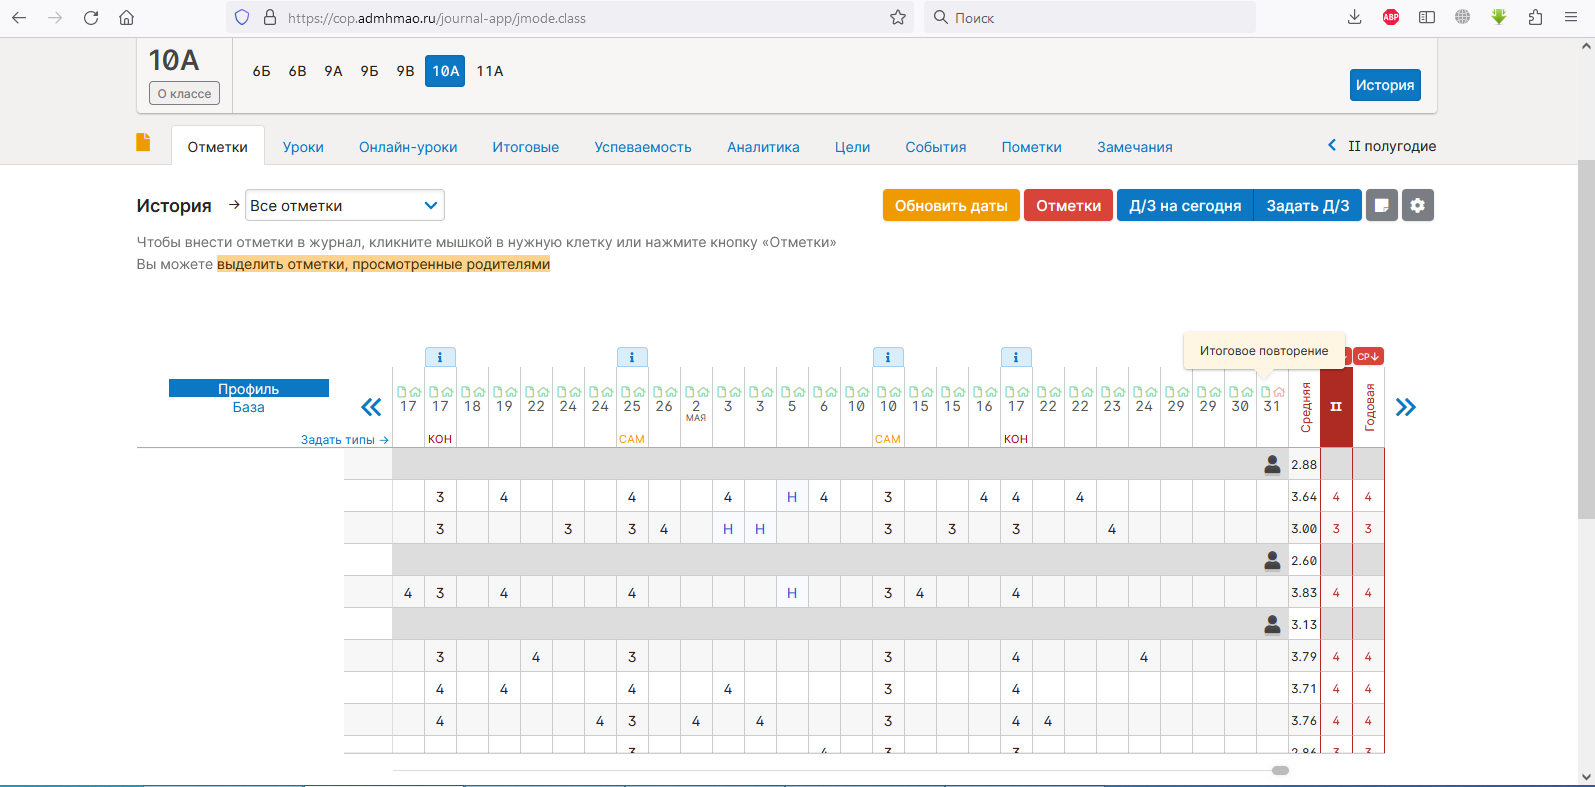Go to earlier dates with the left double-chevron
This screenshot has height=787, width=1595.
click(371, 407)
